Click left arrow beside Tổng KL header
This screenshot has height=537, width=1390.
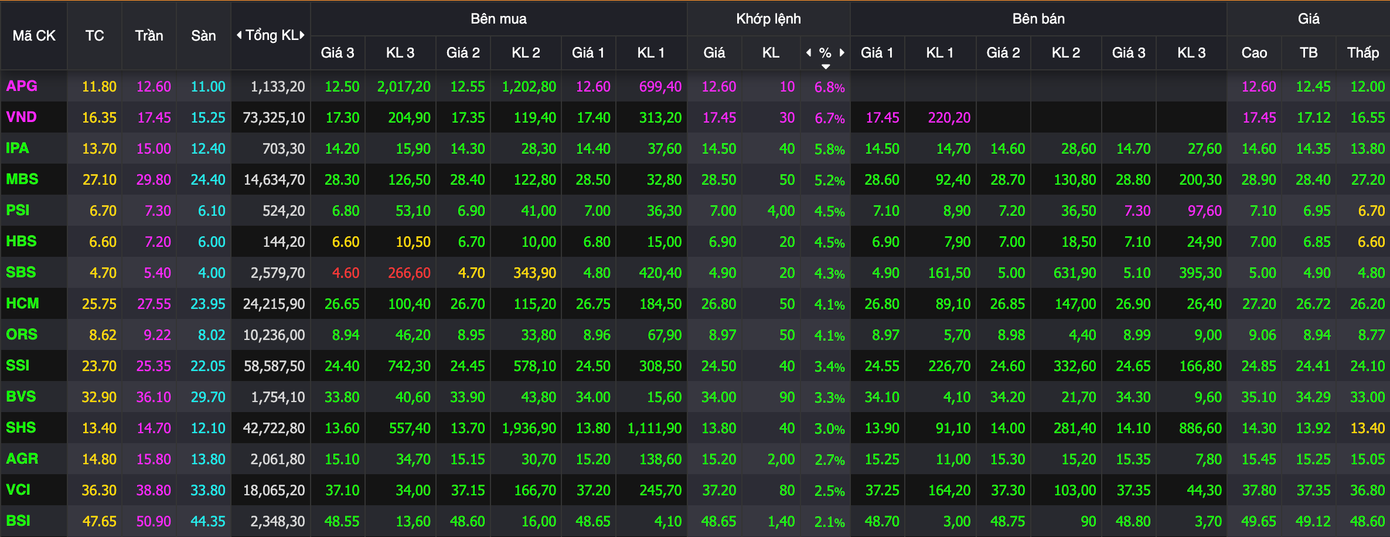[x=240, y=35]
